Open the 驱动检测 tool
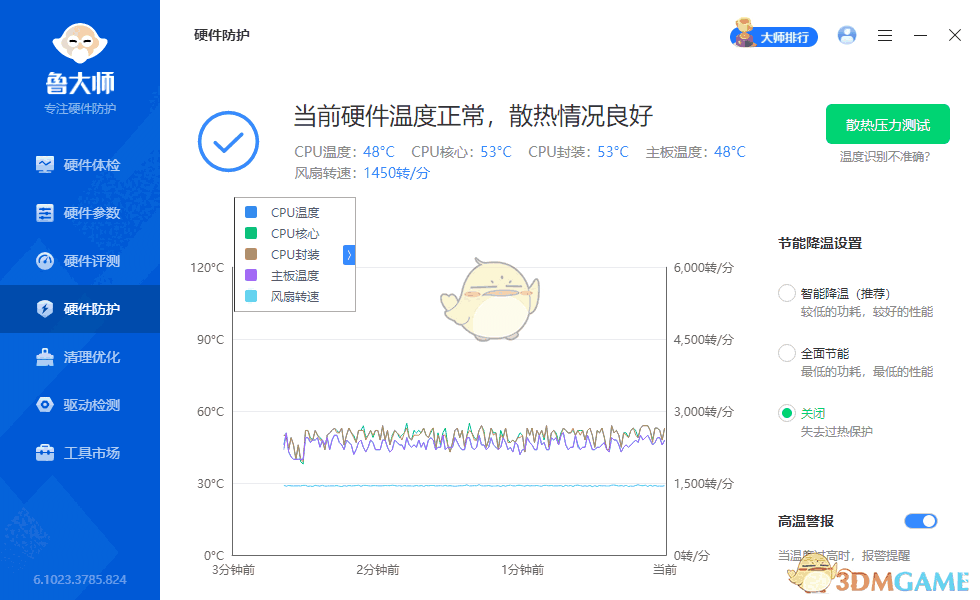The image size is (980, 600). coord(80,405)
